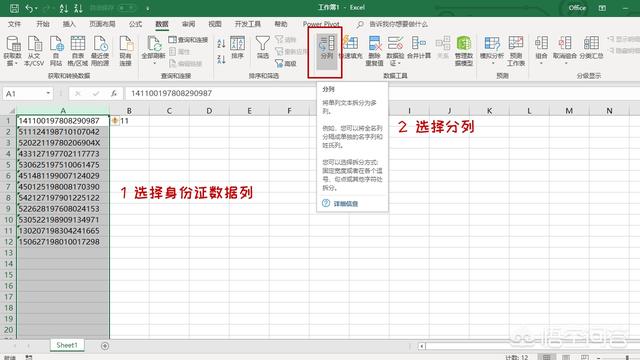The height and width of the screenshot is (360, 640).
Task: Open the 开发工具 (Developer) tab
Action: click(247, 24)
